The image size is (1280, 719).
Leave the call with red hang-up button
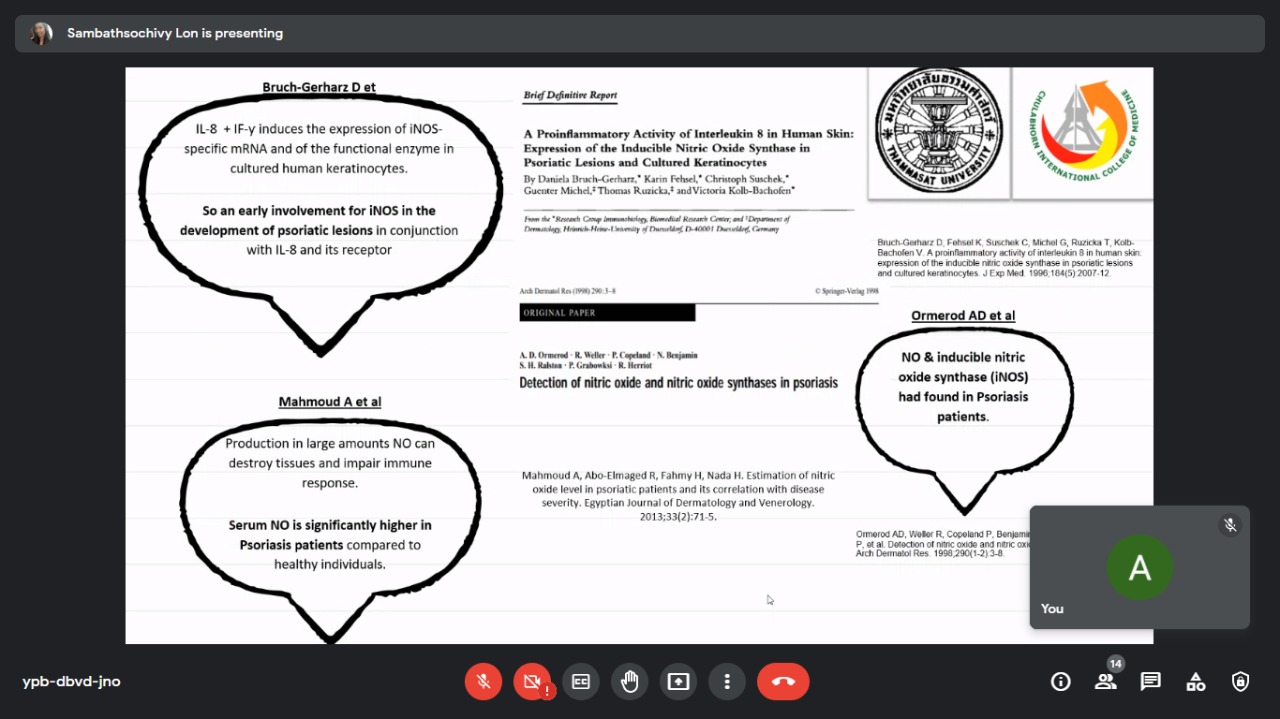pyautogui.click(x=783, y=682)
